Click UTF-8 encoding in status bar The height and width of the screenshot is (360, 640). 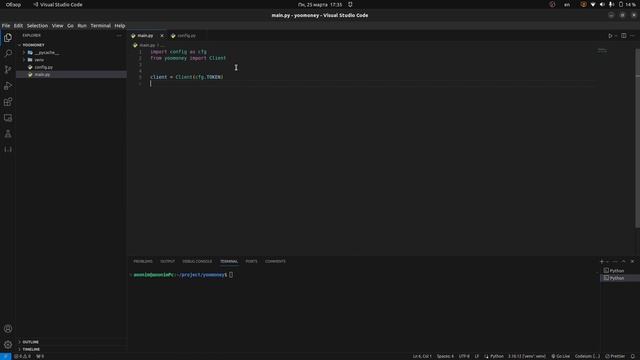tap(464, 356)
